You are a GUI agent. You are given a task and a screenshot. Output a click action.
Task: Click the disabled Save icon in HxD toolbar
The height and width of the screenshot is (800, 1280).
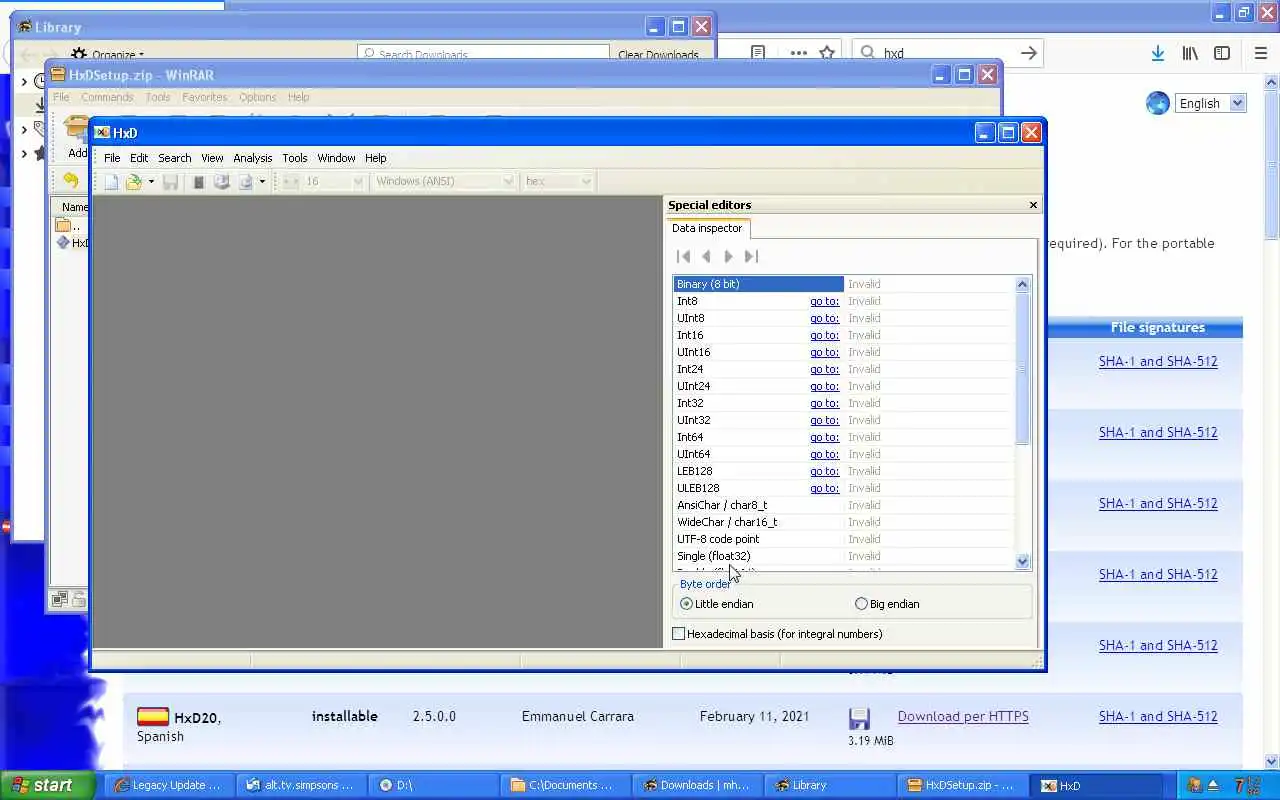[171, 182]
